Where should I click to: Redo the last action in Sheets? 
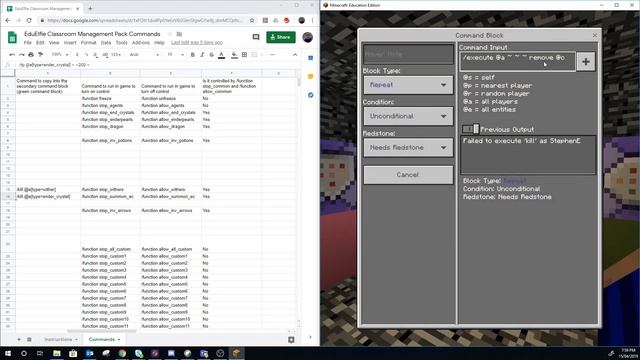(21, 55)
